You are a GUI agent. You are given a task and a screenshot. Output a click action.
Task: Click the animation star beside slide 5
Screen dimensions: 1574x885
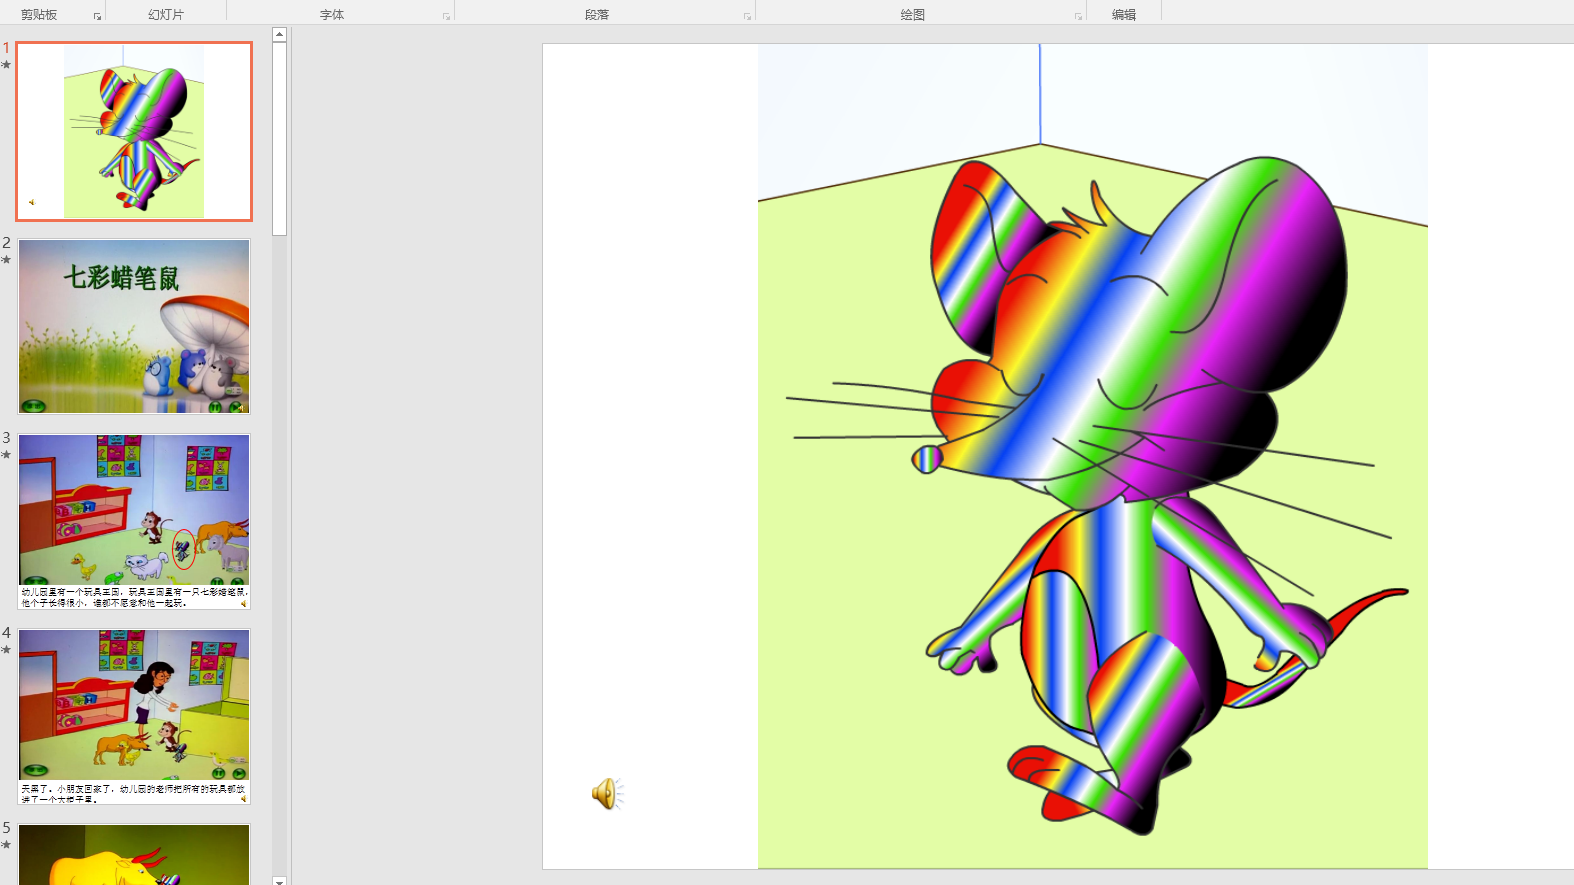6,845
